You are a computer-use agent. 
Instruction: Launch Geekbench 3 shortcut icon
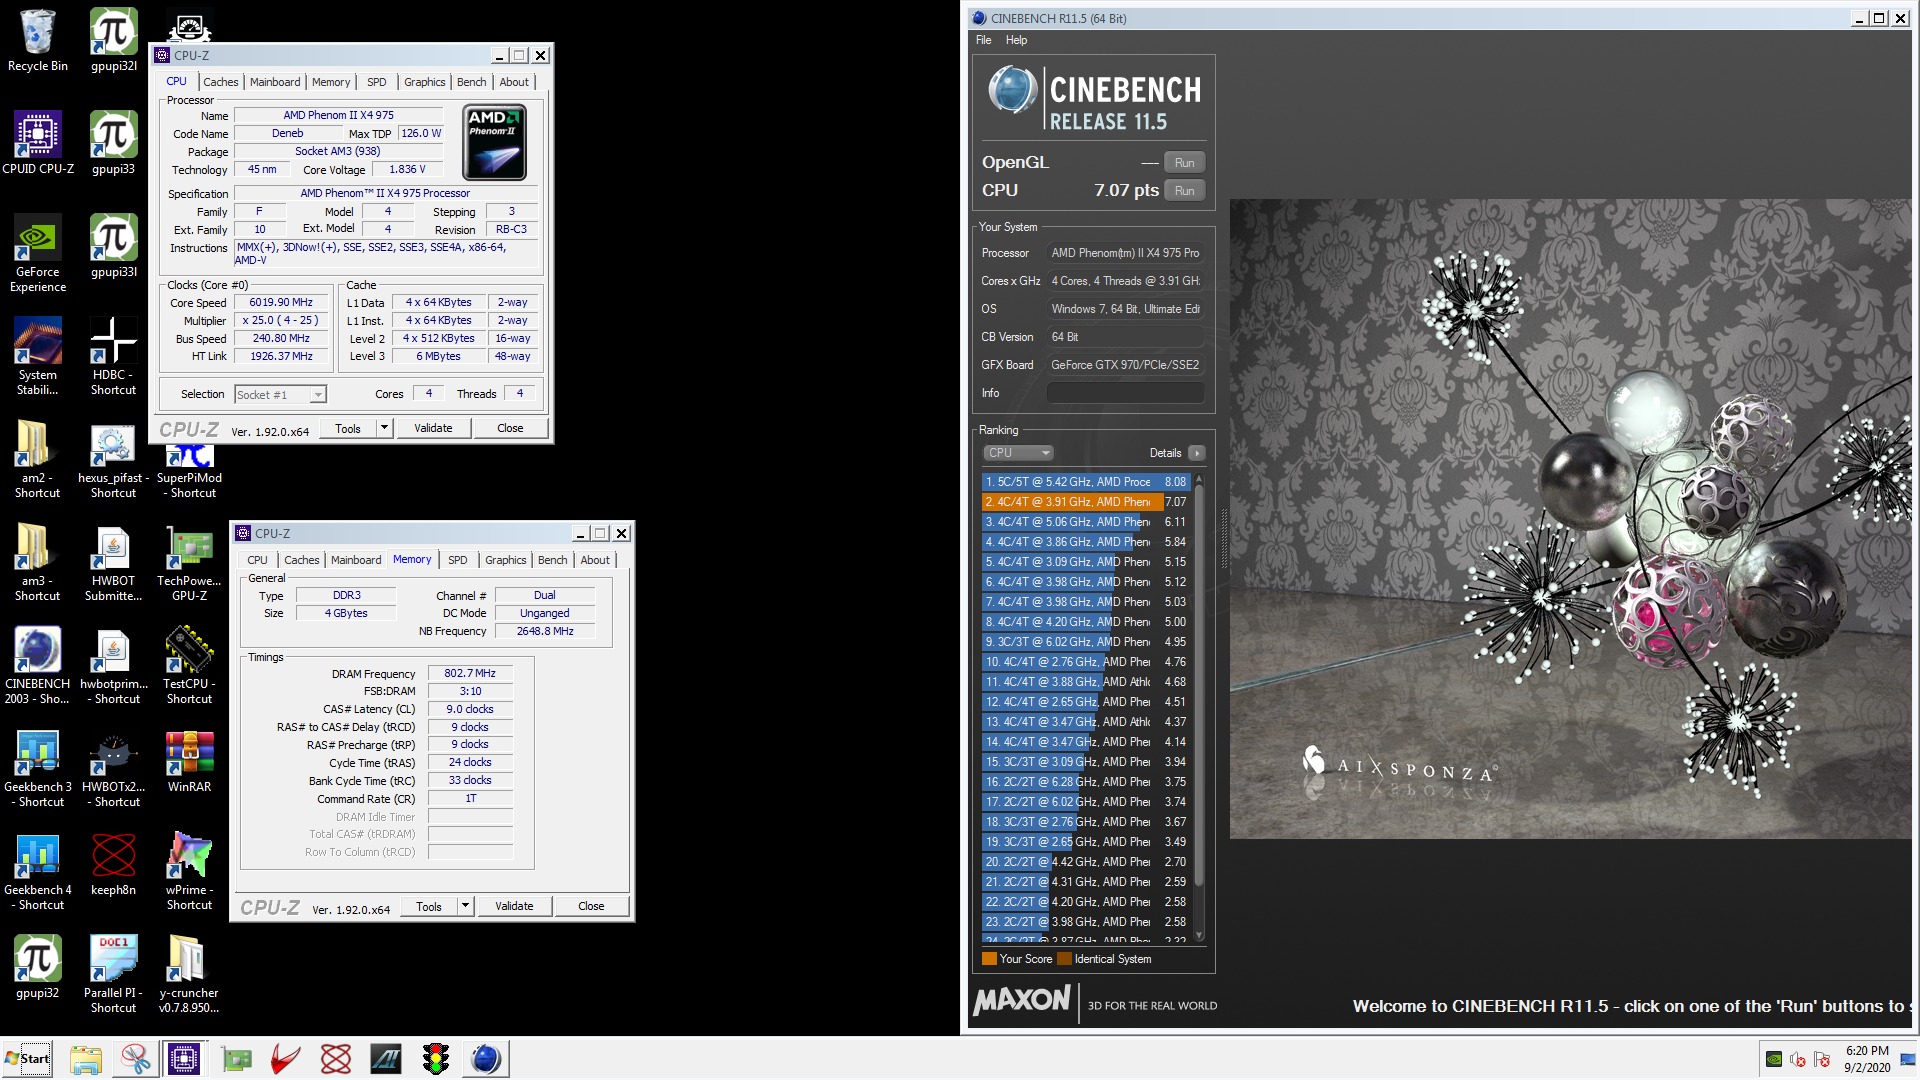38,769
